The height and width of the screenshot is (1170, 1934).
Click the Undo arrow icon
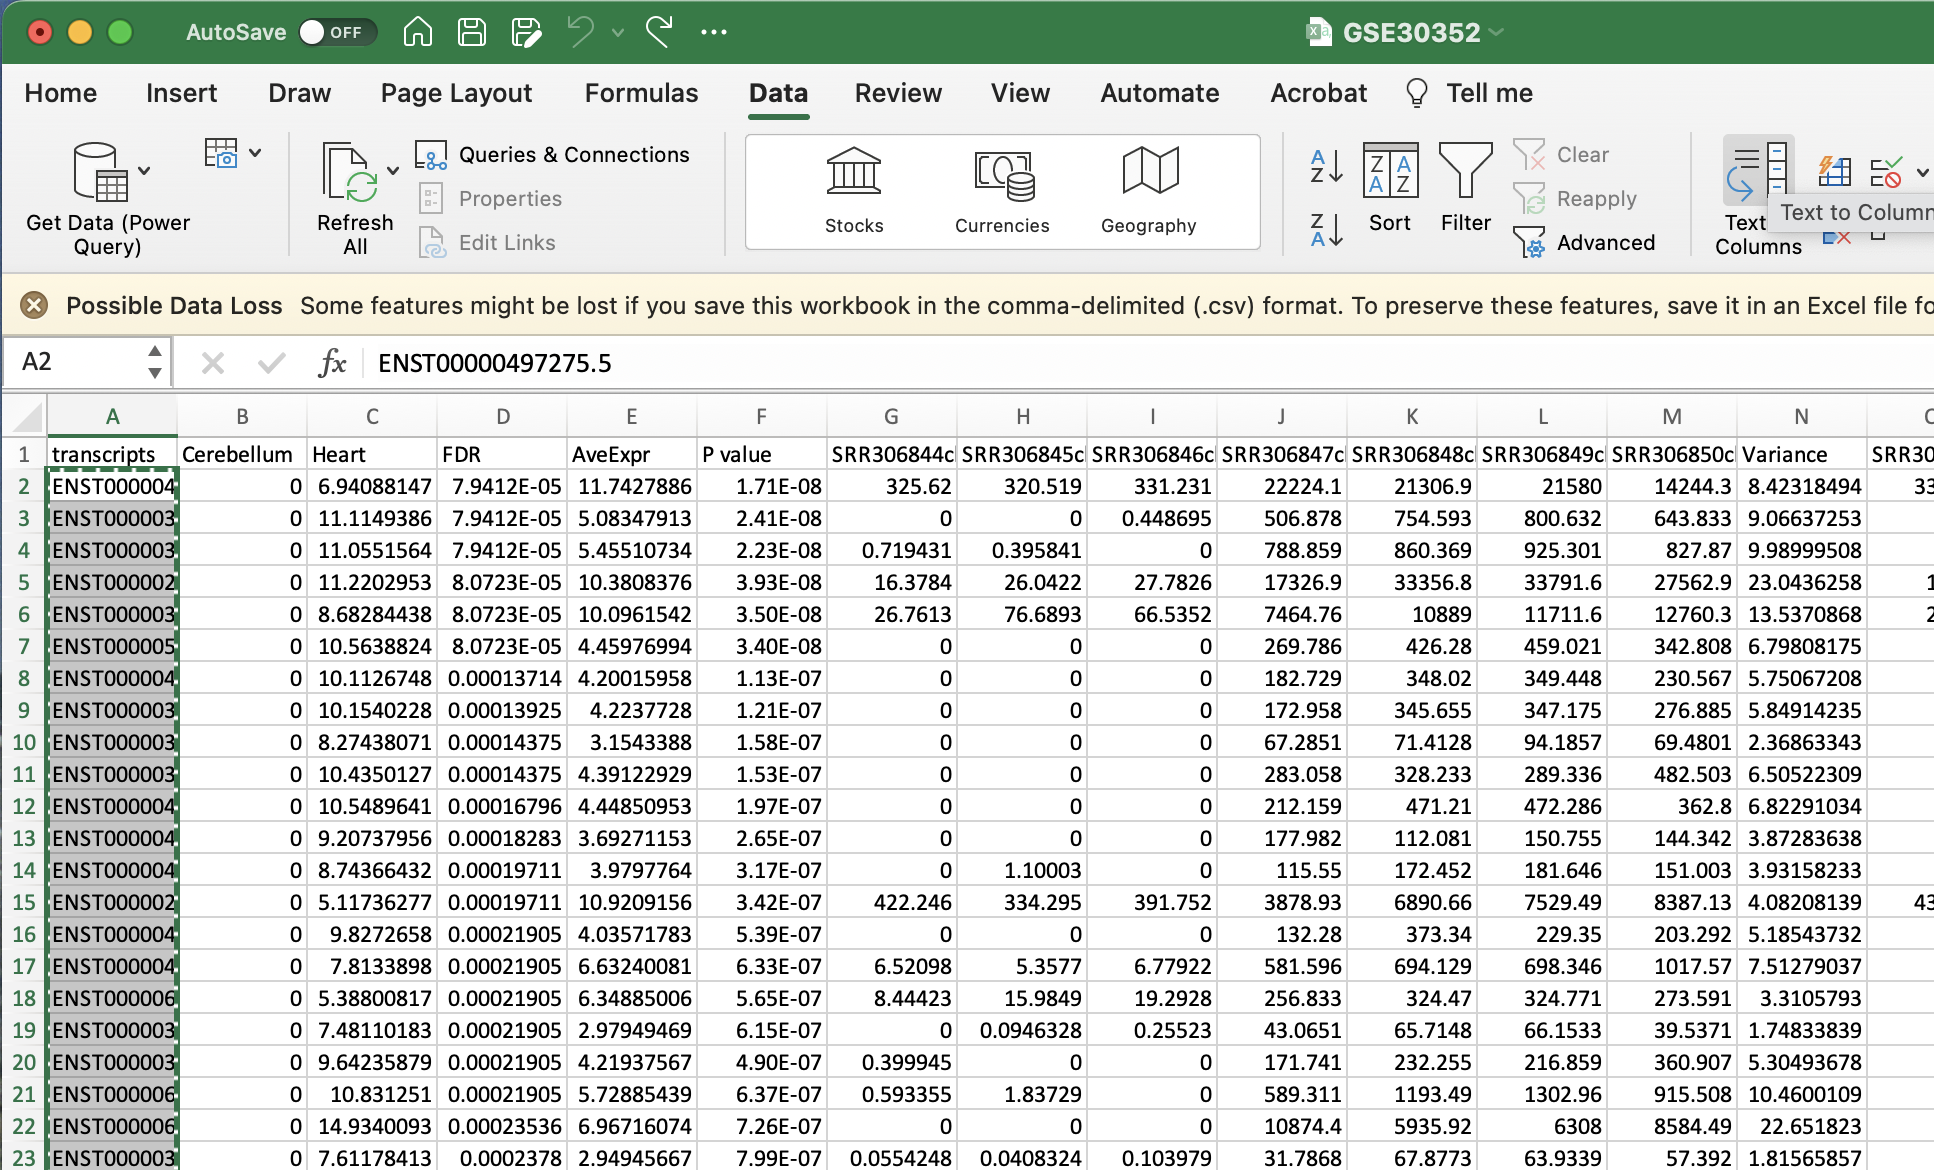[x=581, y=32]
